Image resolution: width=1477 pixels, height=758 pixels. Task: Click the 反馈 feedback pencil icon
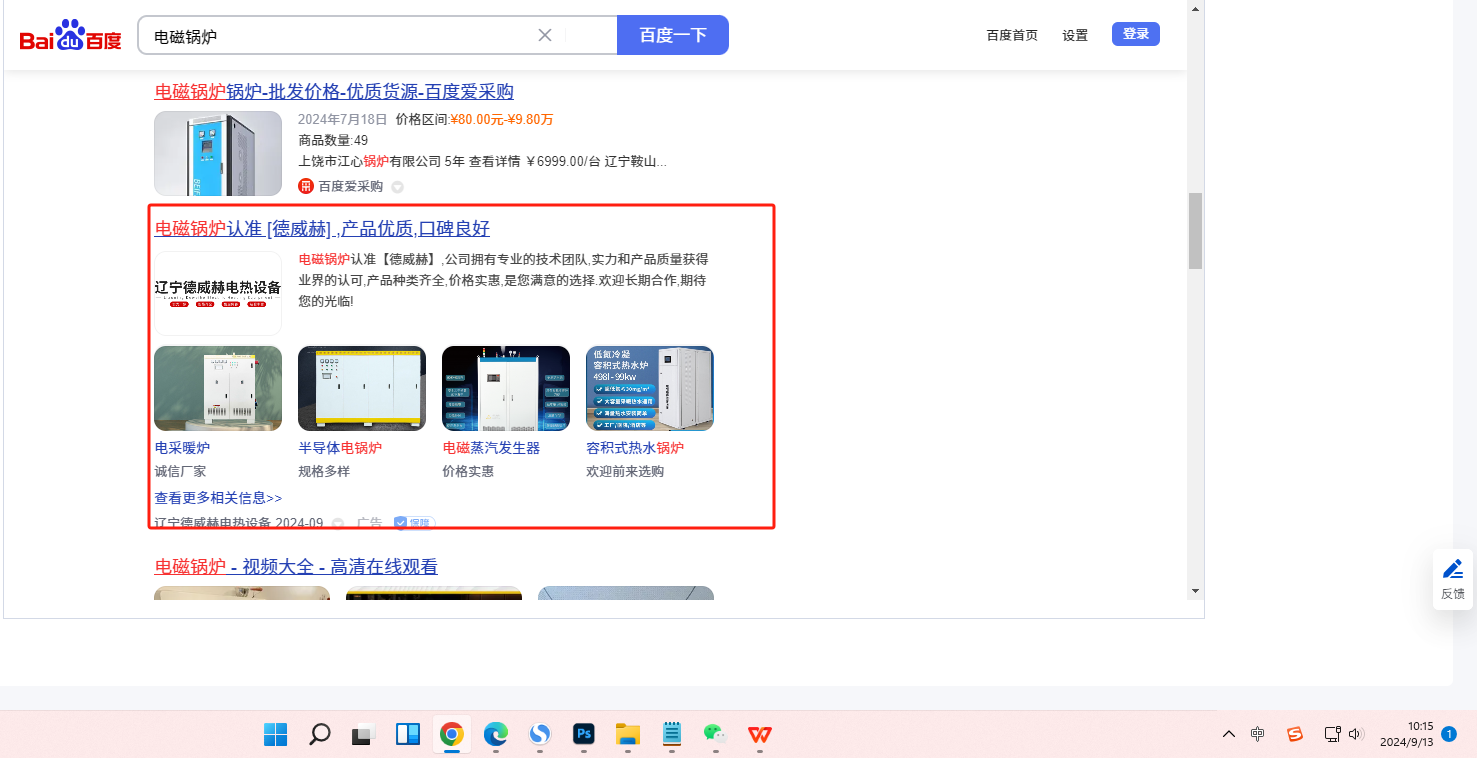point(1452,570)
